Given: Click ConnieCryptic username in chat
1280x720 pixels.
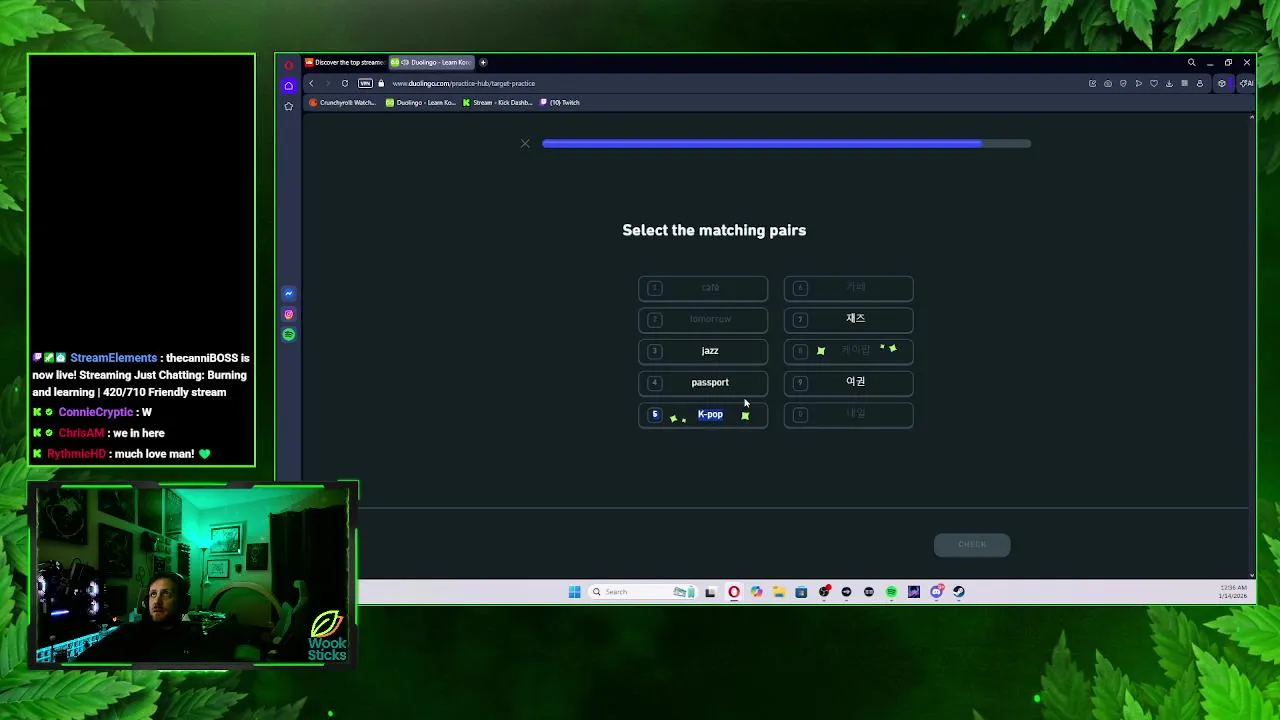Looking at the screenshot, I should [95, 412].
